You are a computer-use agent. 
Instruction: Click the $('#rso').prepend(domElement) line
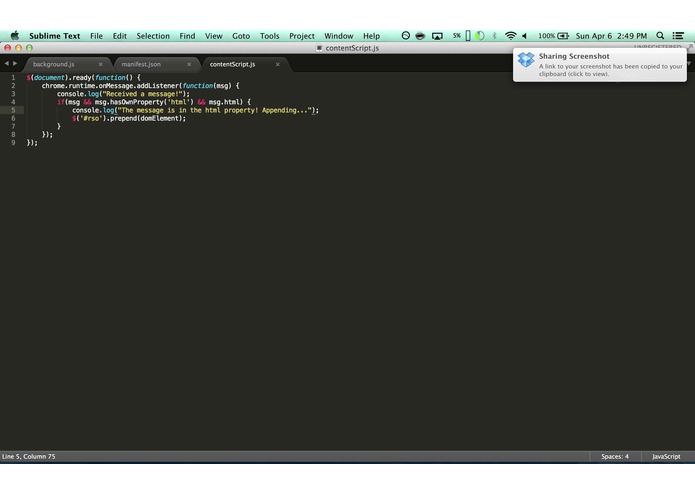pyautogui.click(x=129, y=118)
